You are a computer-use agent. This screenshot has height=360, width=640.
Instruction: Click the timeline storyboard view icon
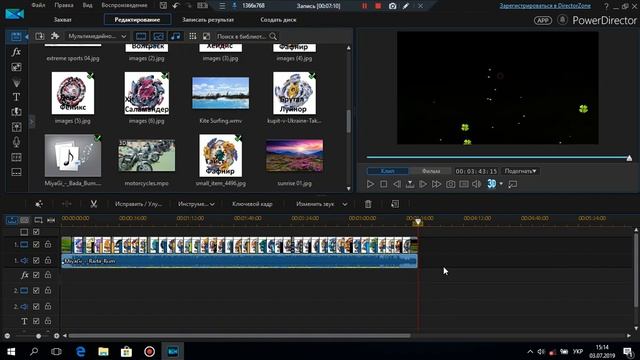pyautogui.click(x=25, y=220)
